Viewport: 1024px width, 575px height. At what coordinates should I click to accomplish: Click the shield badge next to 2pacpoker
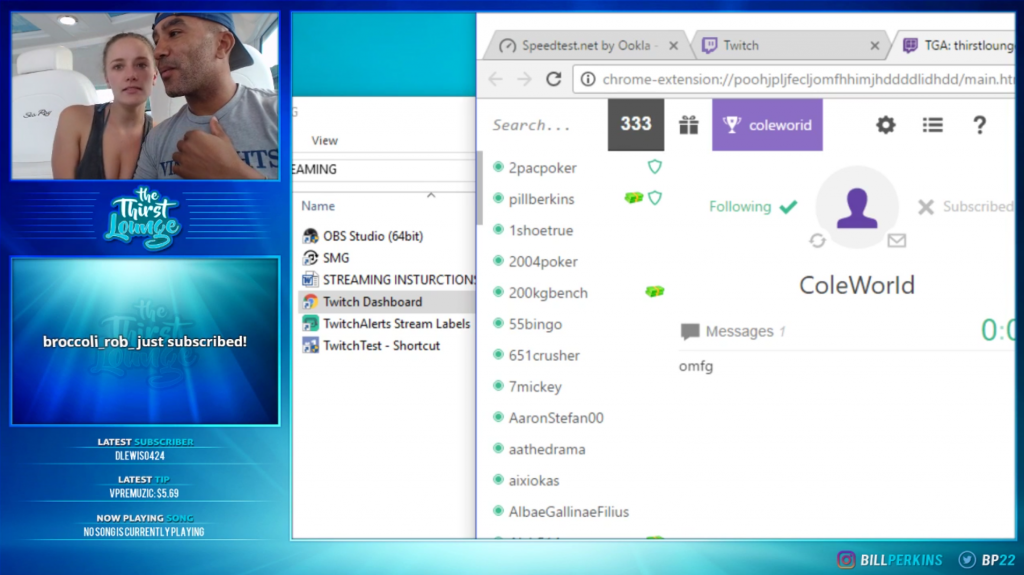(x=654, y=167)
